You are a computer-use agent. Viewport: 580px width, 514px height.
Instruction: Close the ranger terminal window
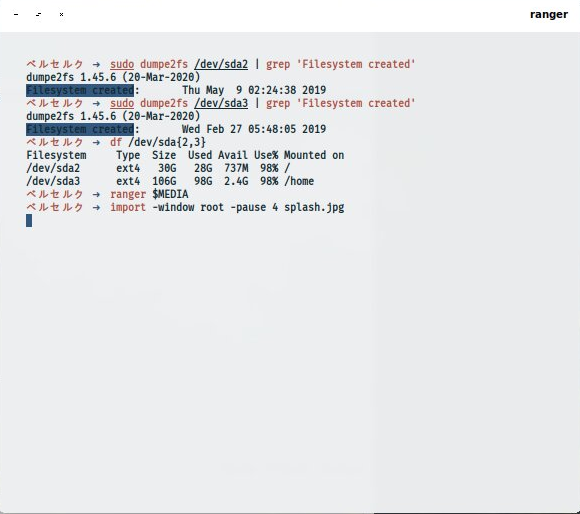pos(61,14)
